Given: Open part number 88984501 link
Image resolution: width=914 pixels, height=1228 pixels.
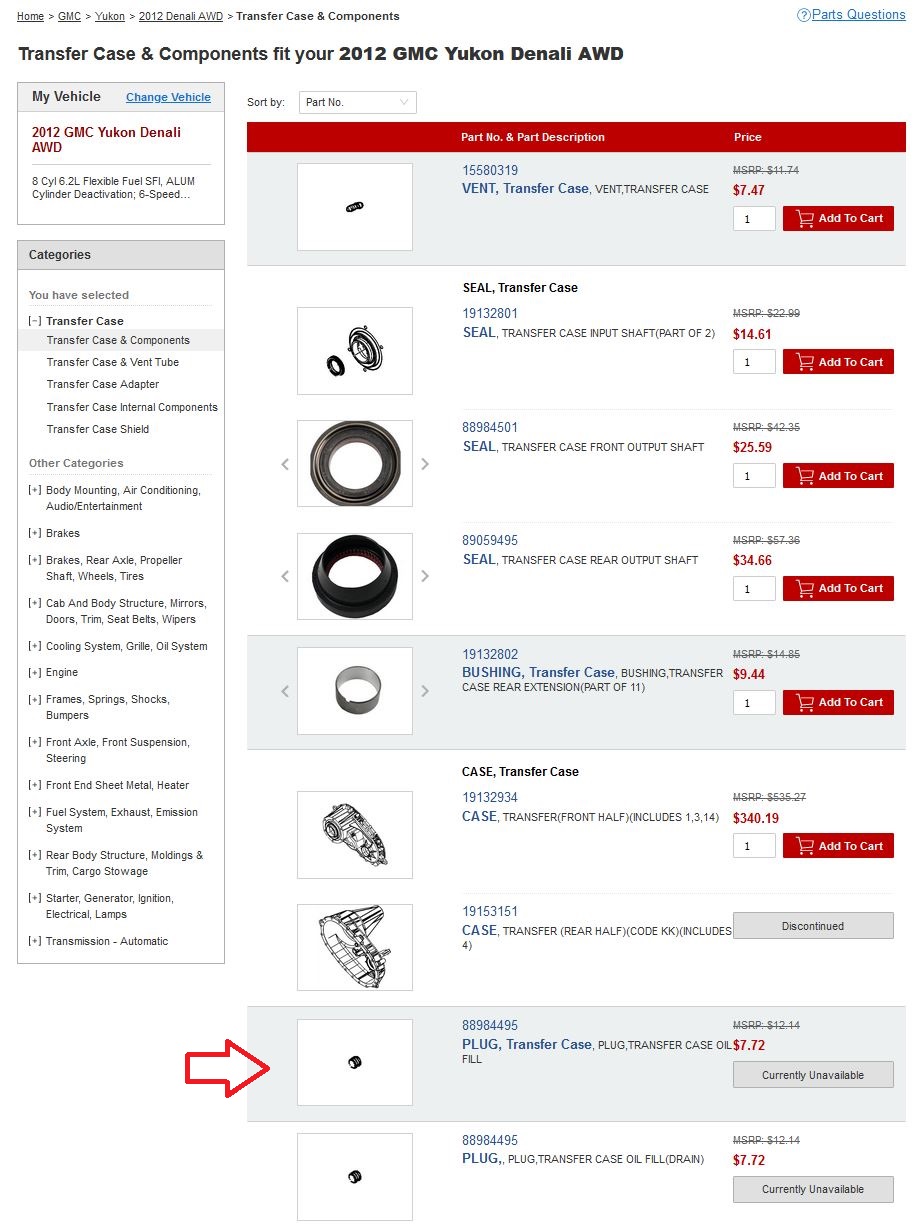Looking at the screenshot, I should [490, 427].
